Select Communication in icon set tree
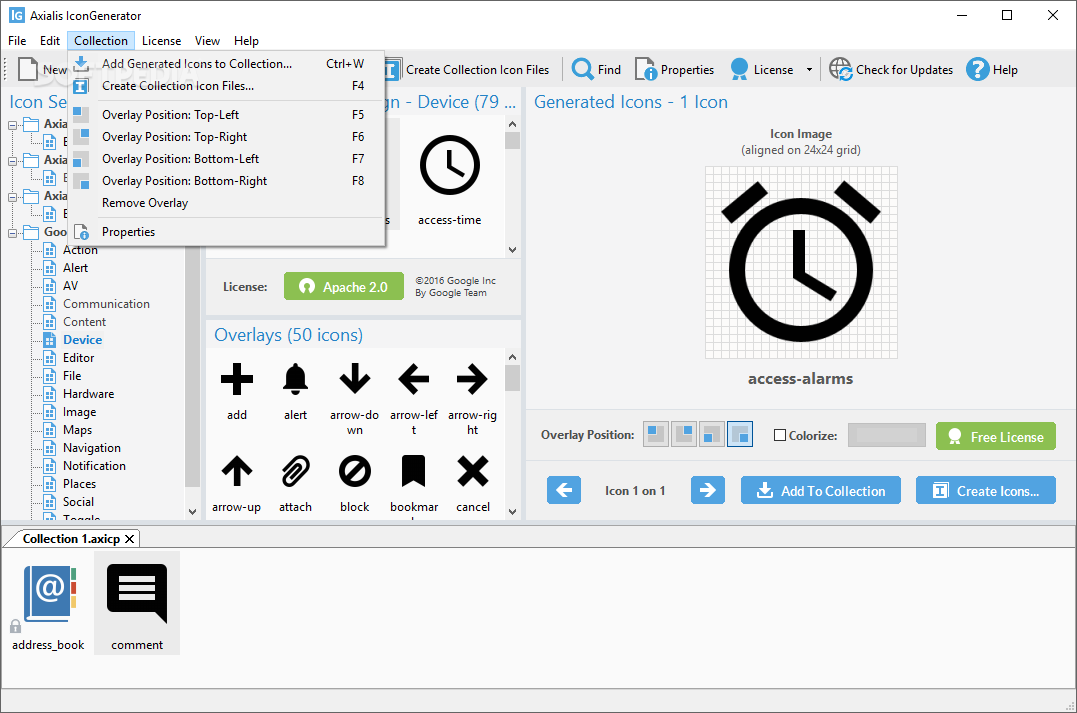The width and height of the screenshot is (1077, 713). coord(106,304)
